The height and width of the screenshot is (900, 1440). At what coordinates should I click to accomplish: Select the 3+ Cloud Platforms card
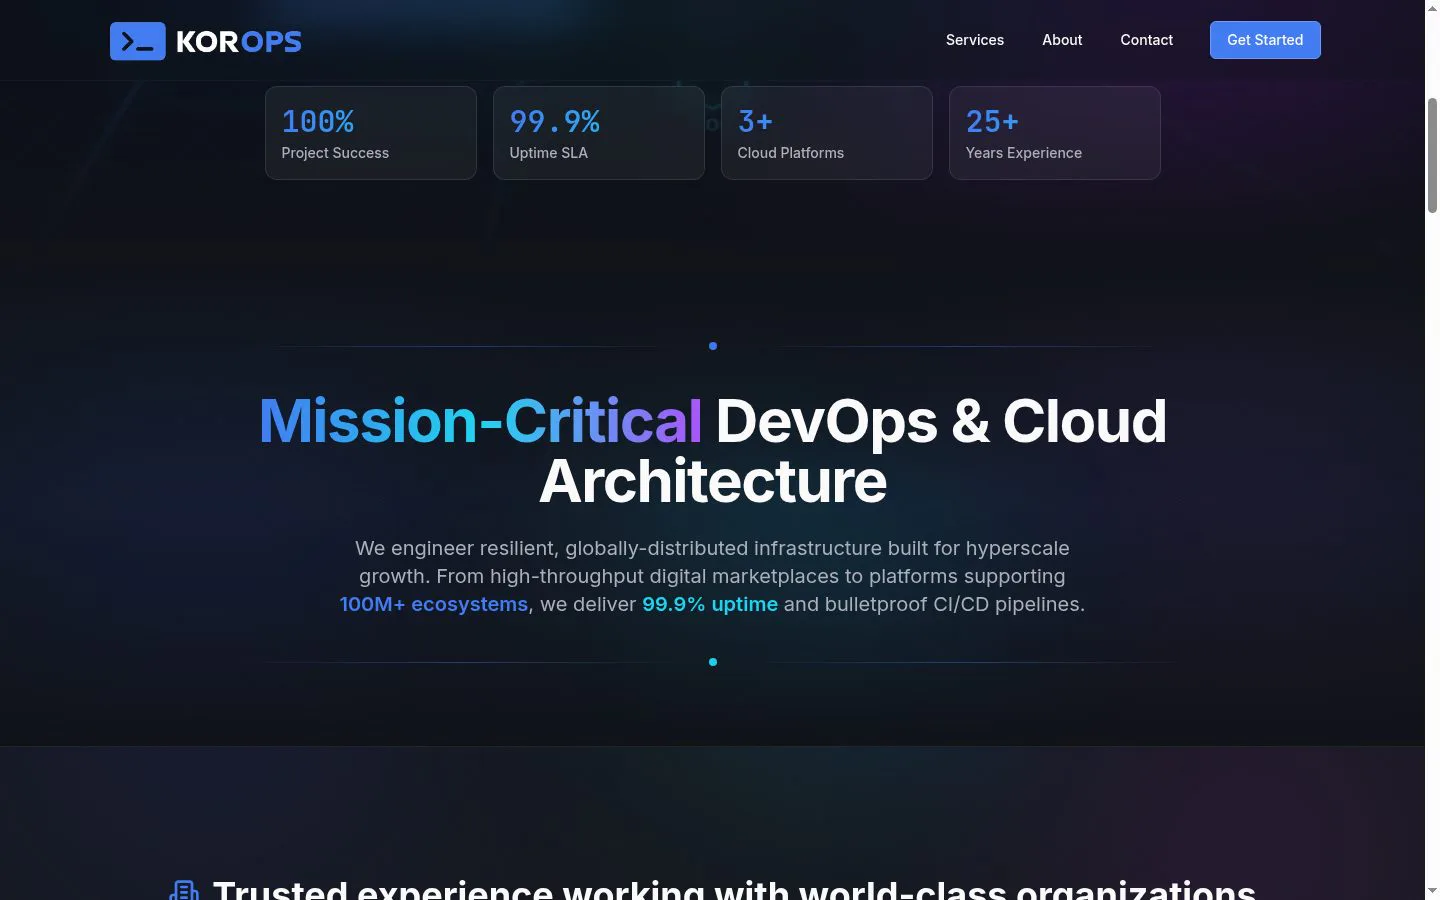[827, 133]
